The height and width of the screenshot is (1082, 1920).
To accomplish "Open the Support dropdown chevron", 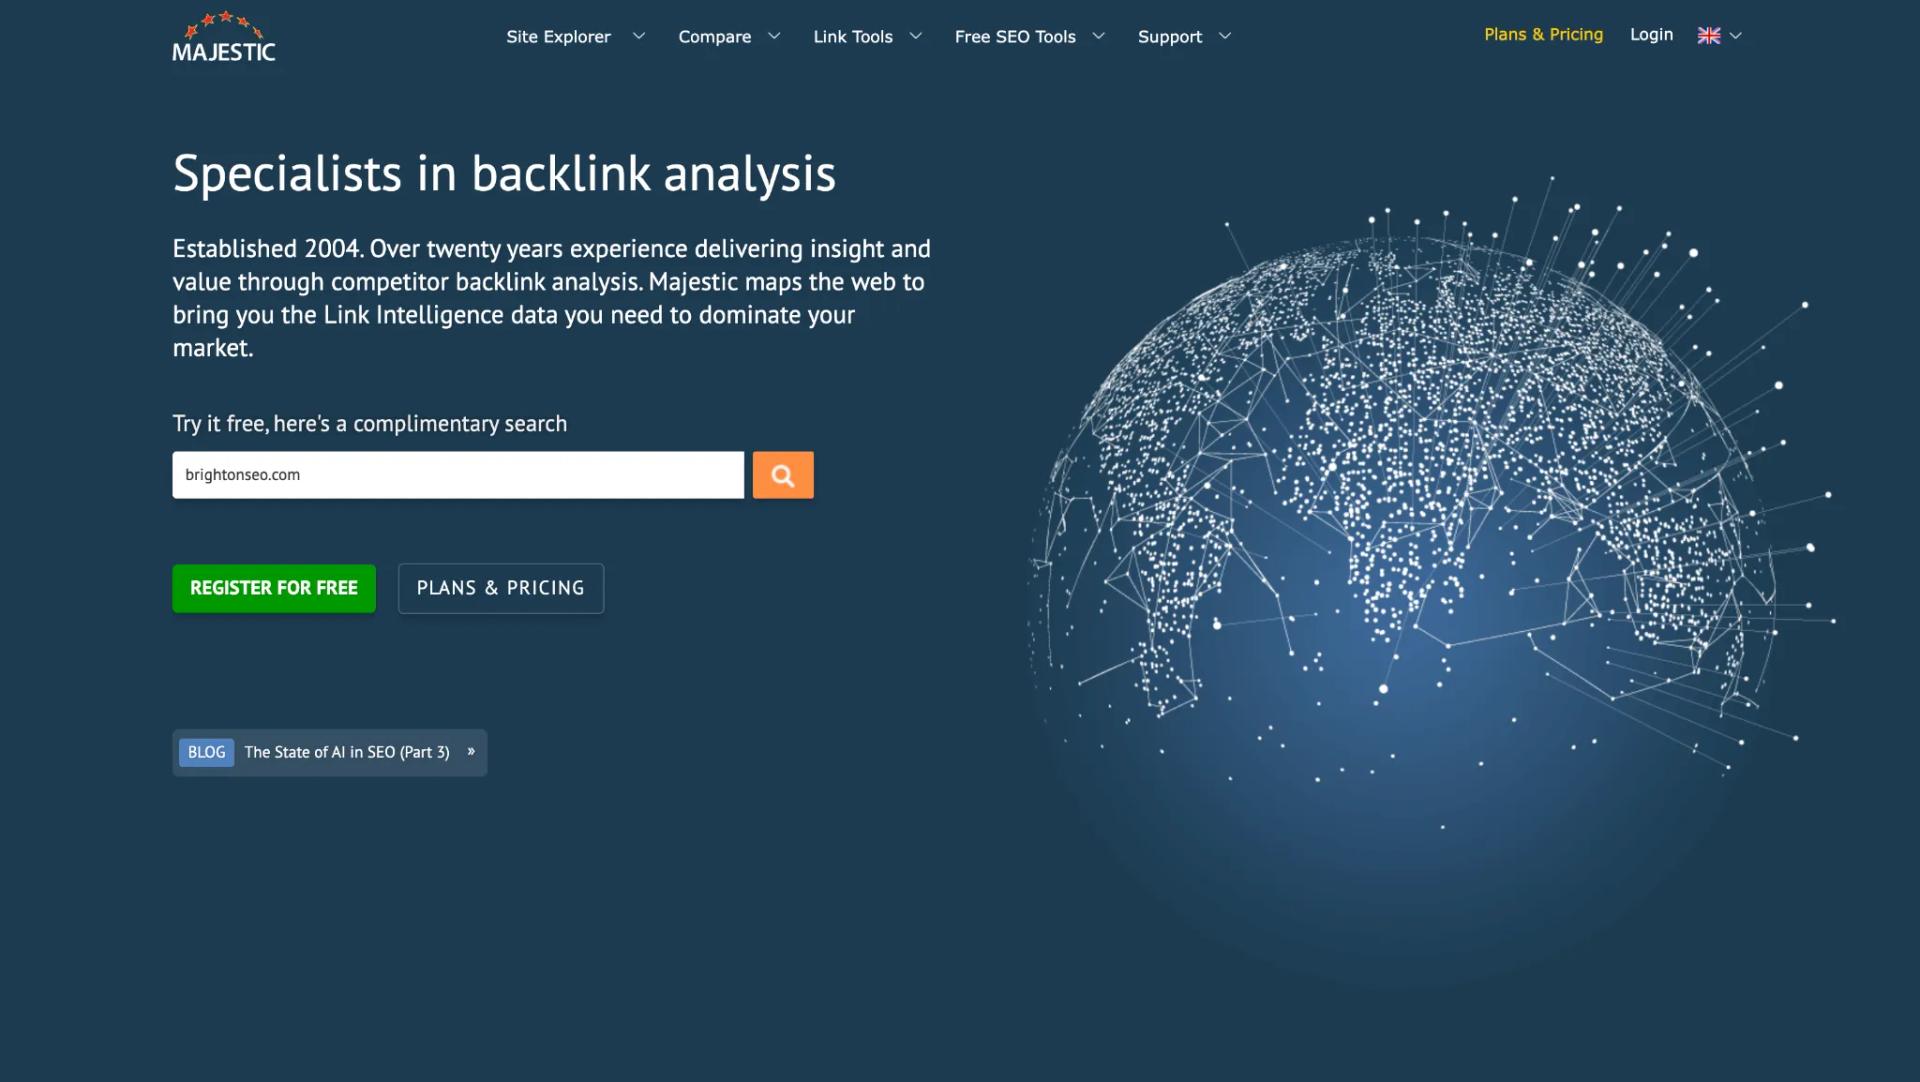I will (x=1225, y=36).
